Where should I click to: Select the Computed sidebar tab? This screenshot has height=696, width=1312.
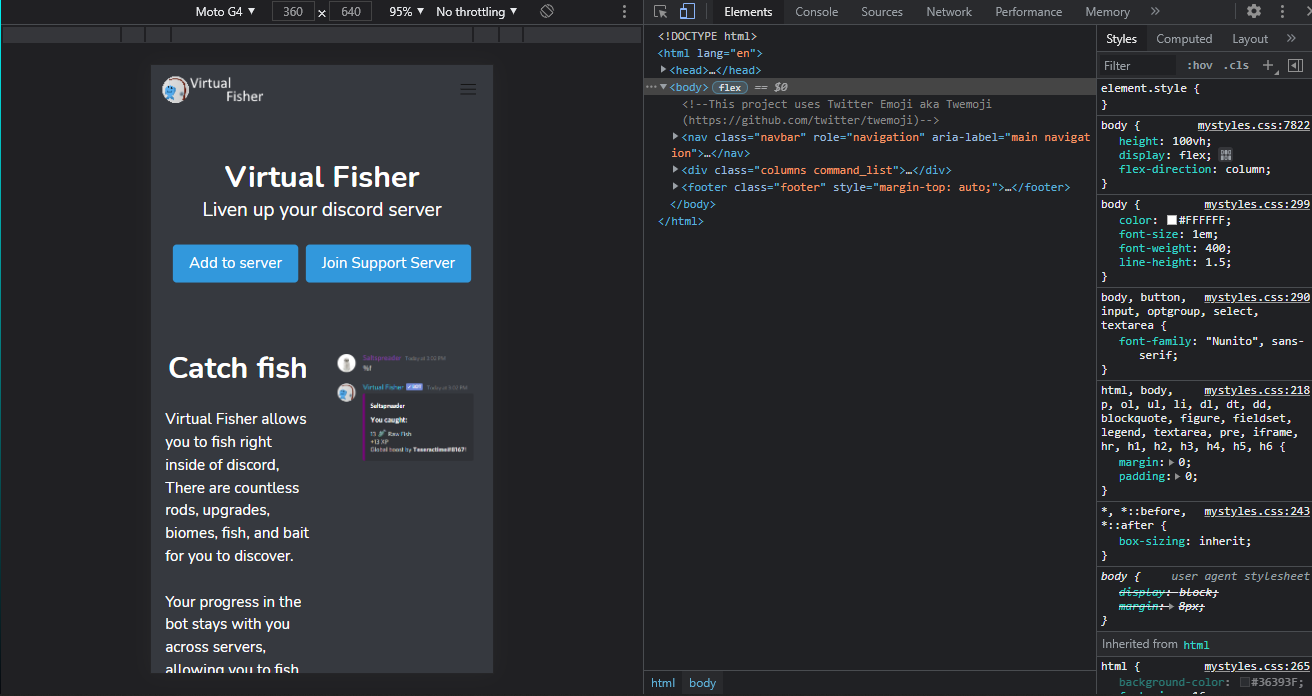coord(1184,39)
